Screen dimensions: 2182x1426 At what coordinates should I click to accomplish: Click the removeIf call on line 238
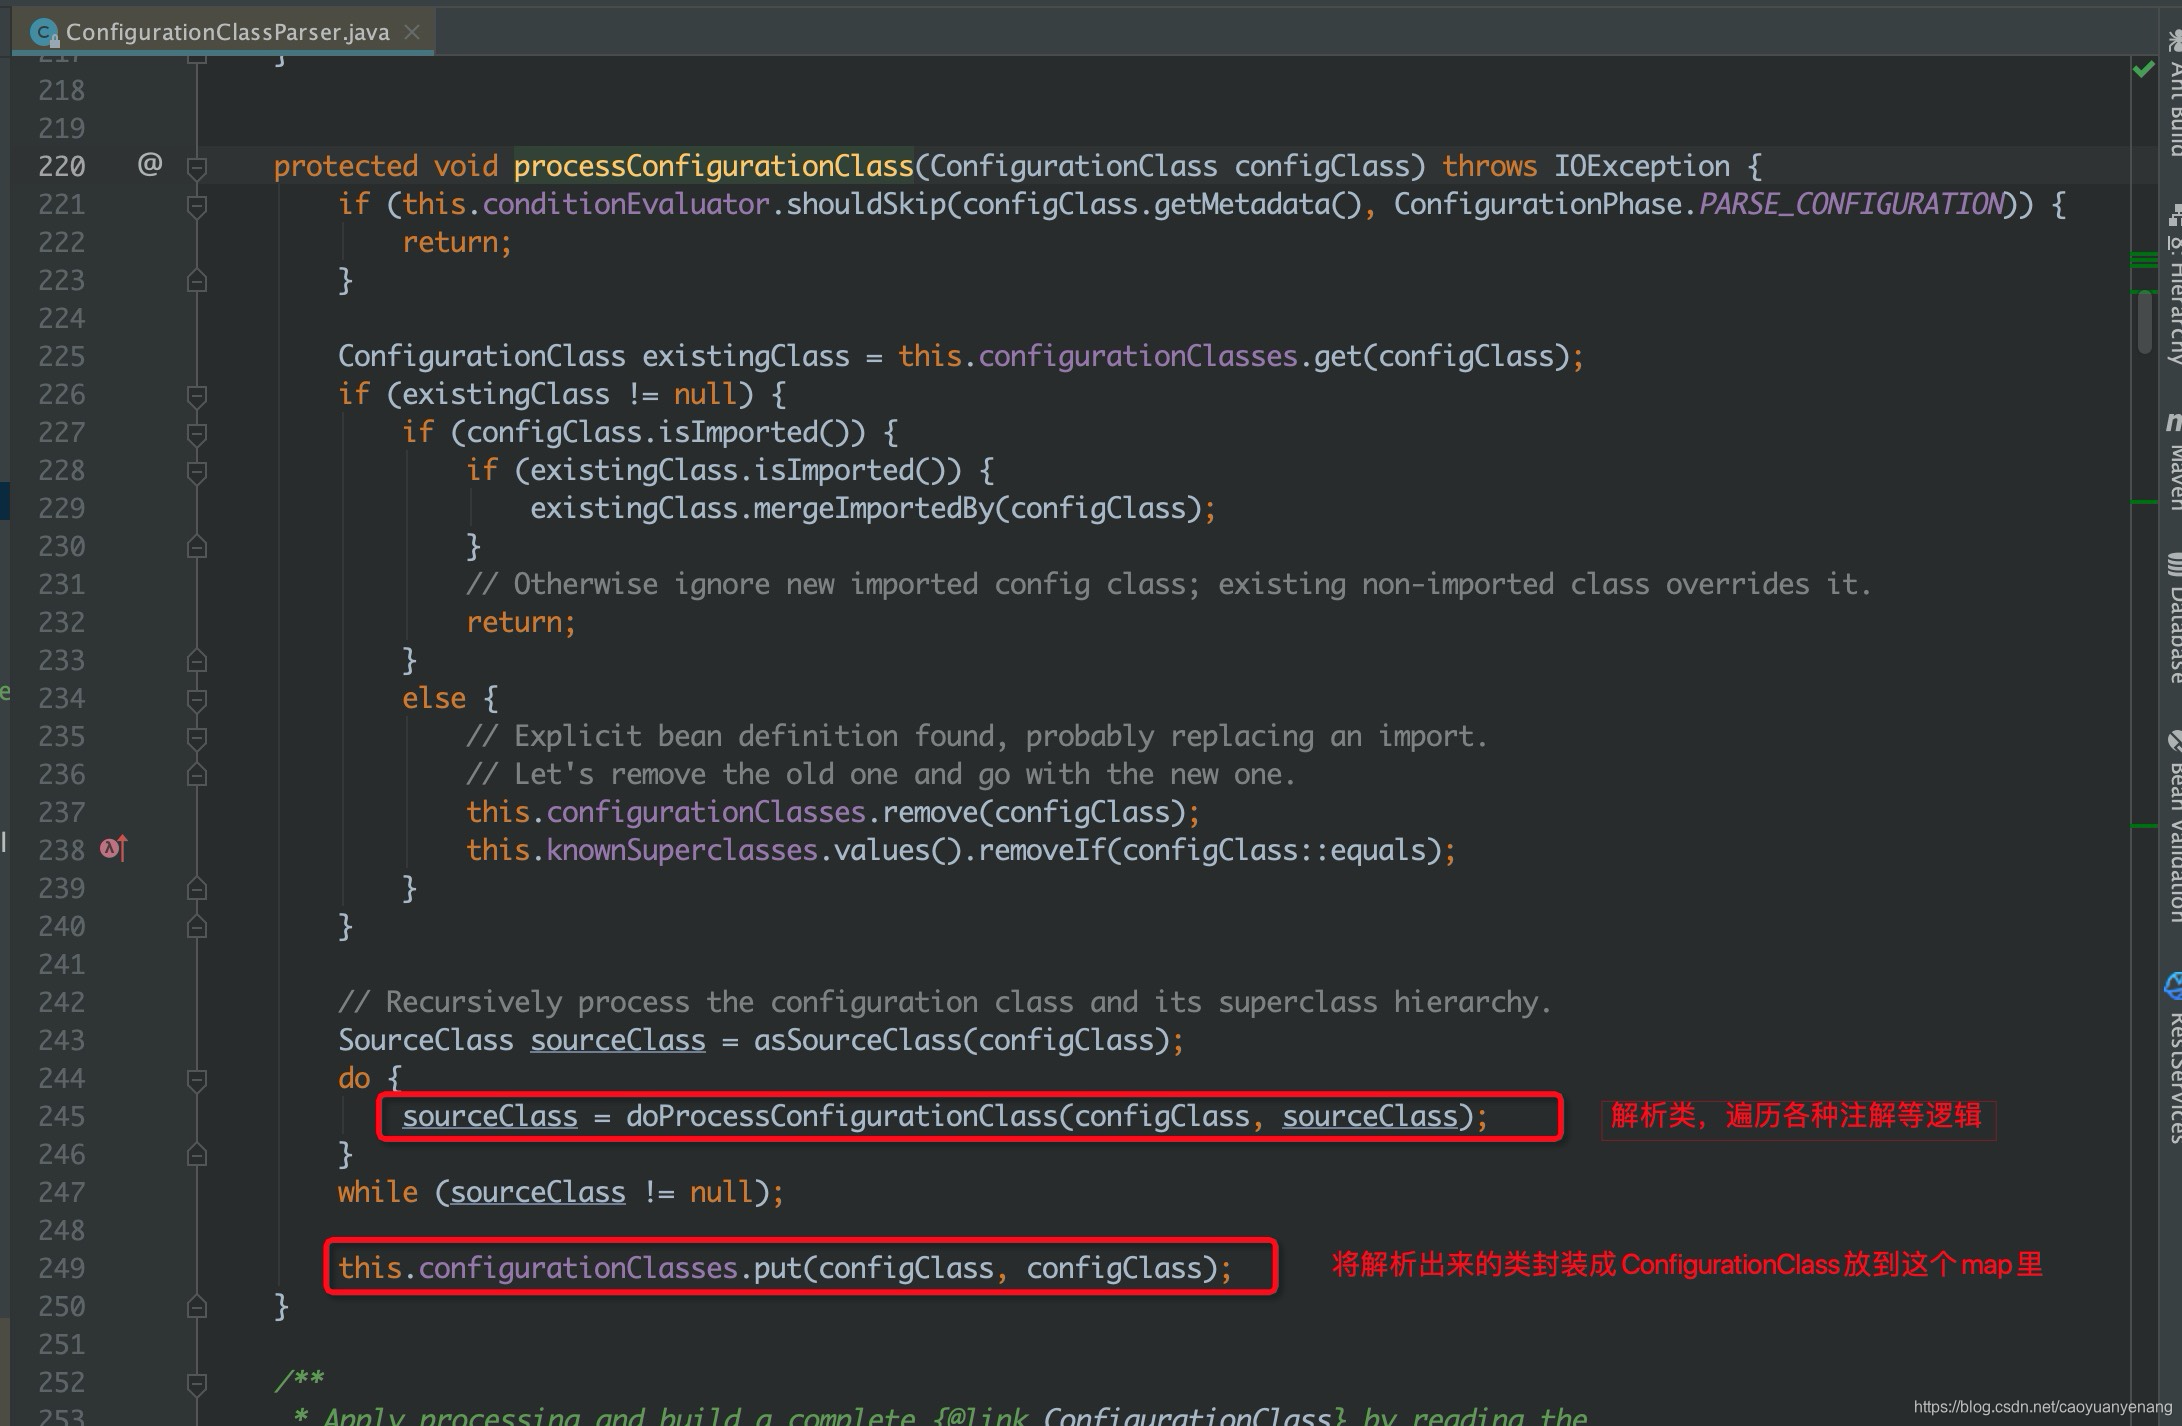tap(1042, 850)
